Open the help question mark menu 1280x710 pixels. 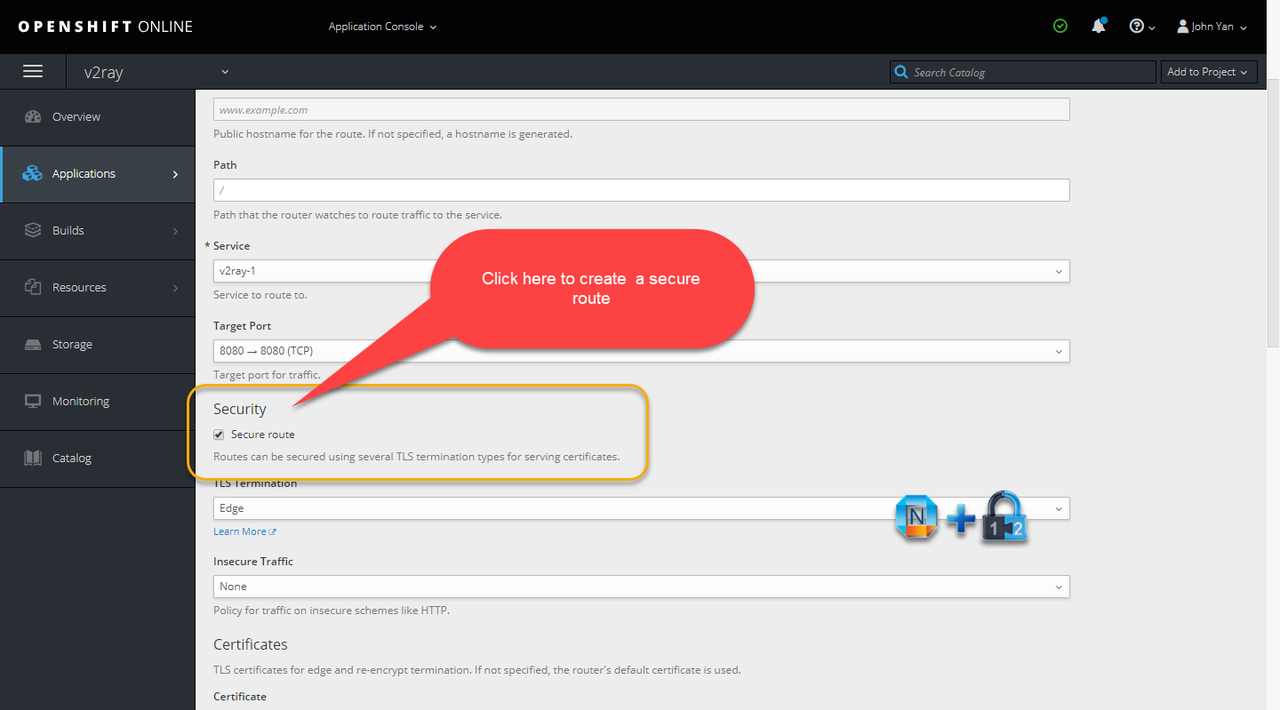pyautogui.click(x=1141, y=27)
